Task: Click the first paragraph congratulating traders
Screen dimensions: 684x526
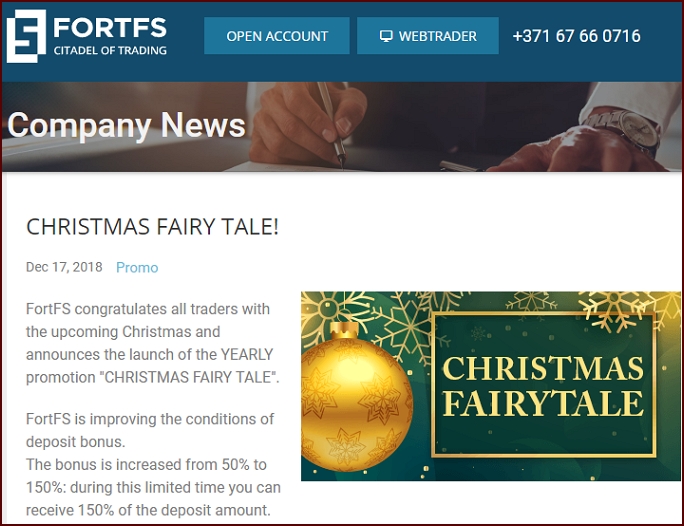Action: [153, 343]
